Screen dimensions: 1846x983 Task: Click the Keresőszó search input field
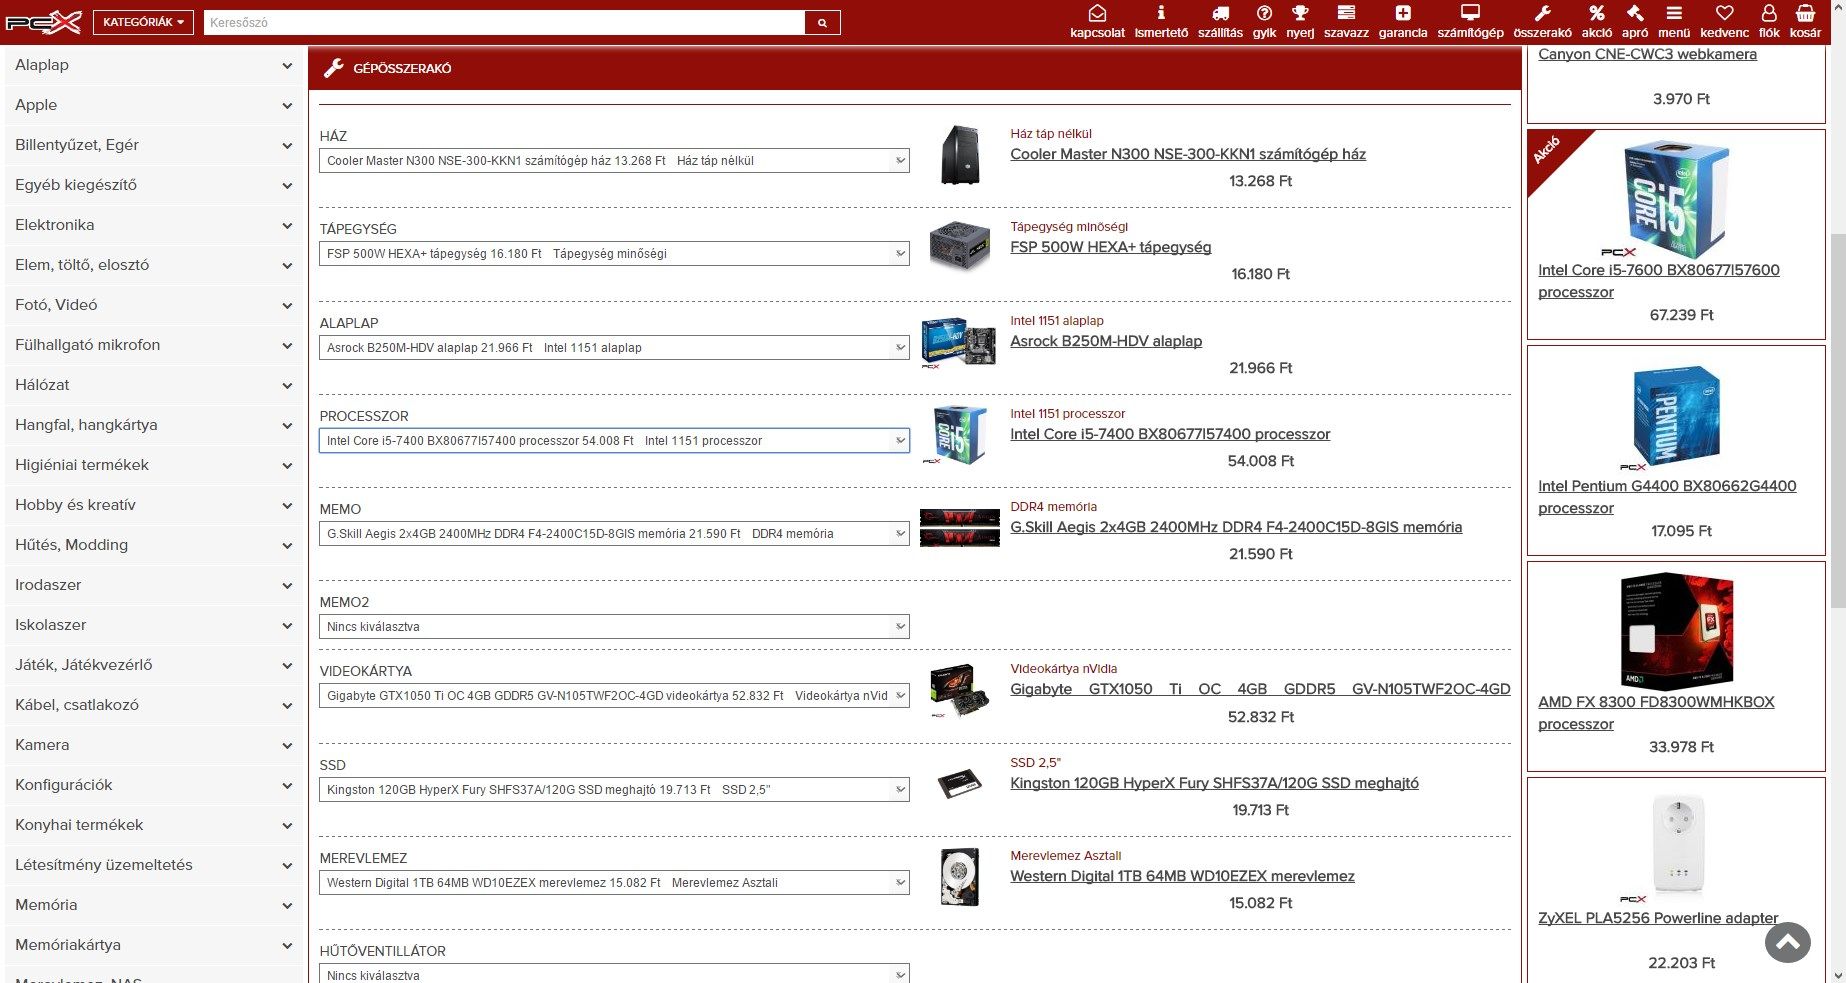click(x=504, y=22)
